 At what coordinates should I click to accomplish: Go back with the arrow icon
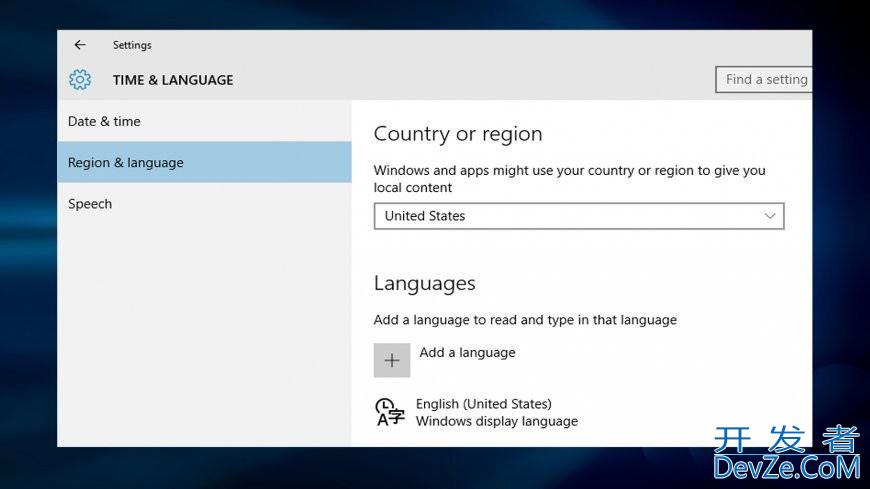pos(80,45)
